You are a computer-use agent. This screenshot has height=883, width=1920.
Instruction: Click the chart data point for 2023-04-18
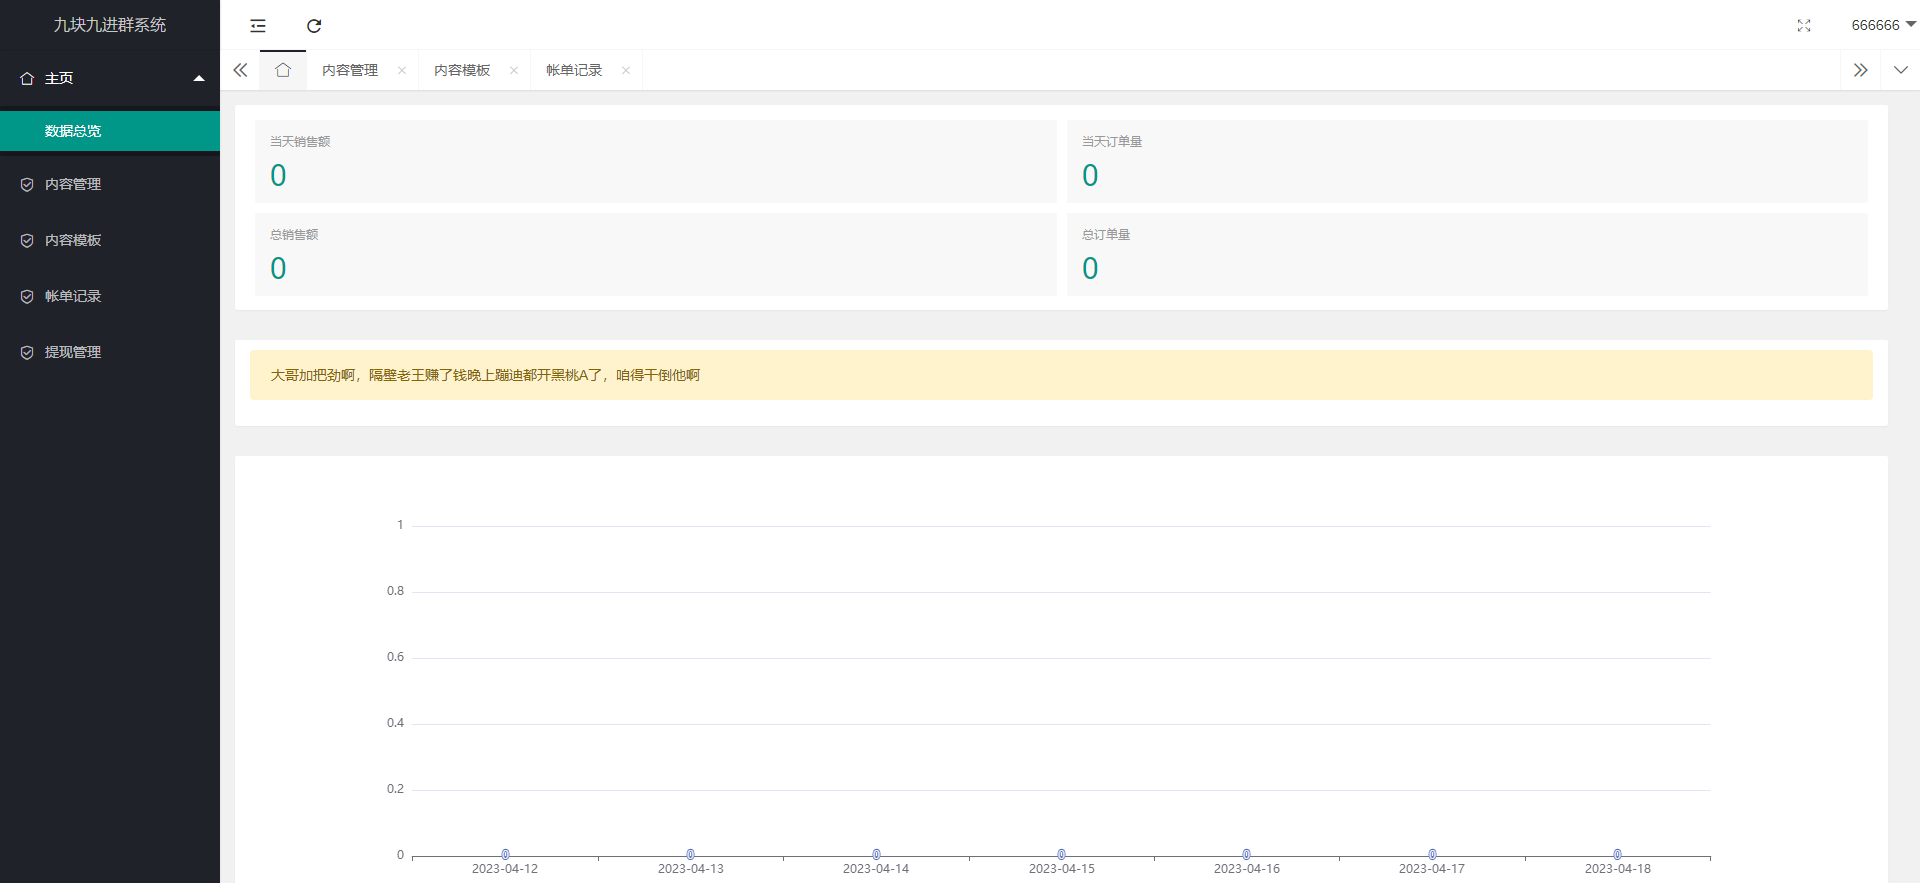pyautogui.click(x=1617, y=855)
